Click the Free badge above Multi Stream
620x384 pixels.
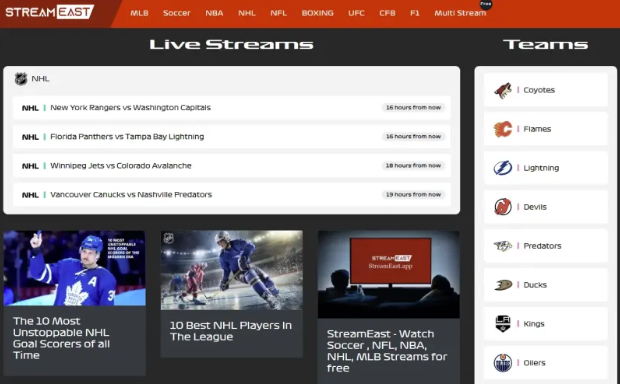[486, 4]
